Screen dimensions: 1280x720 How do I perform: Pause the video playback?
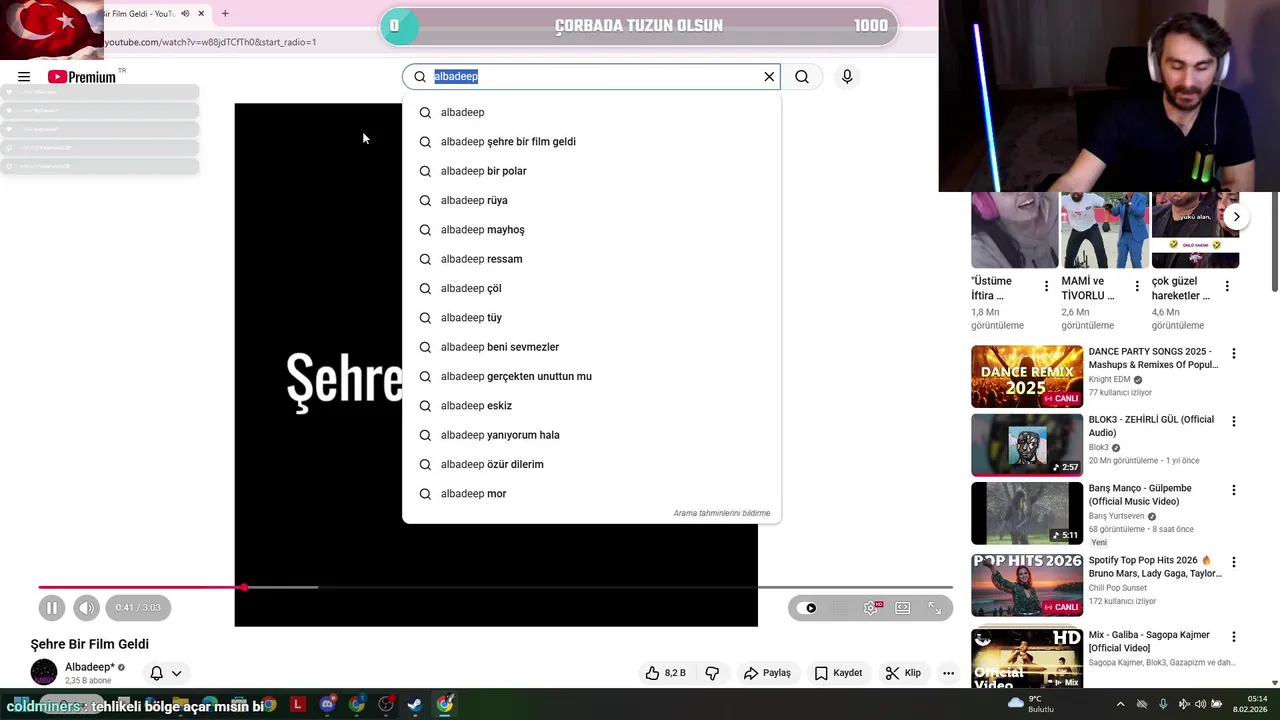click(x=52, y=607)
